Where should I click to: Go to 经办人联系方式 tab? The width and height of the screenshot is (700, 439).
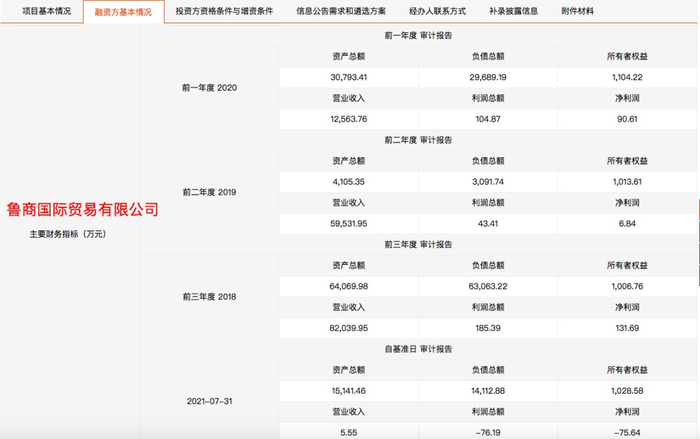[x=438, y=11]
